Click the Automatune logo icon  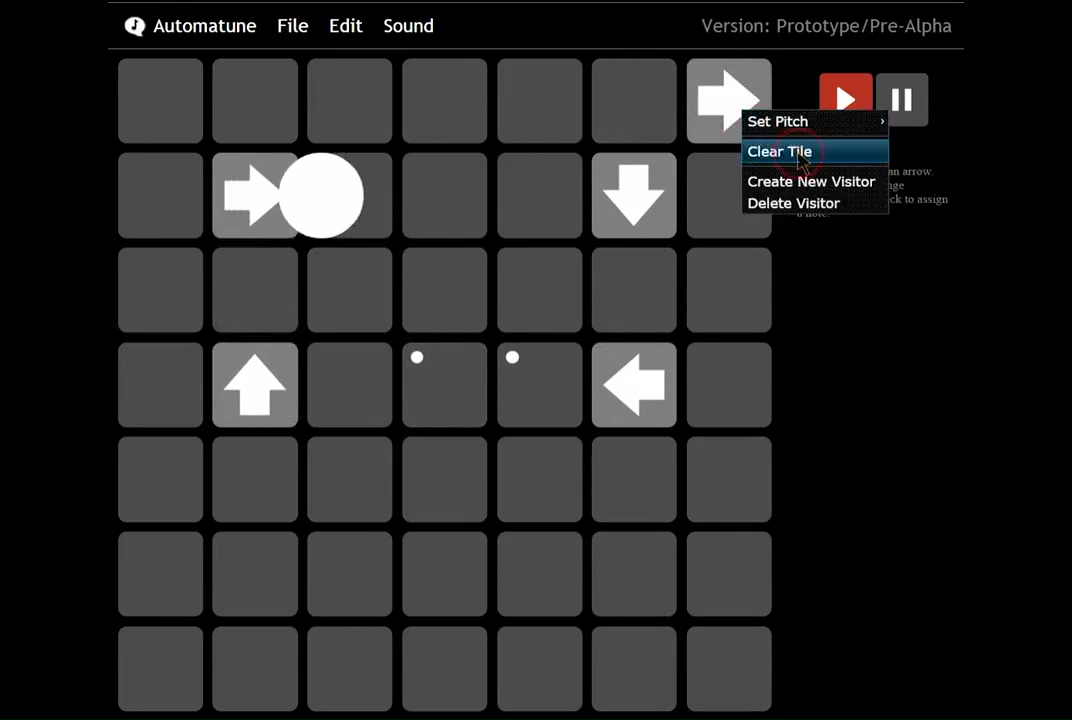coord(135,26)
